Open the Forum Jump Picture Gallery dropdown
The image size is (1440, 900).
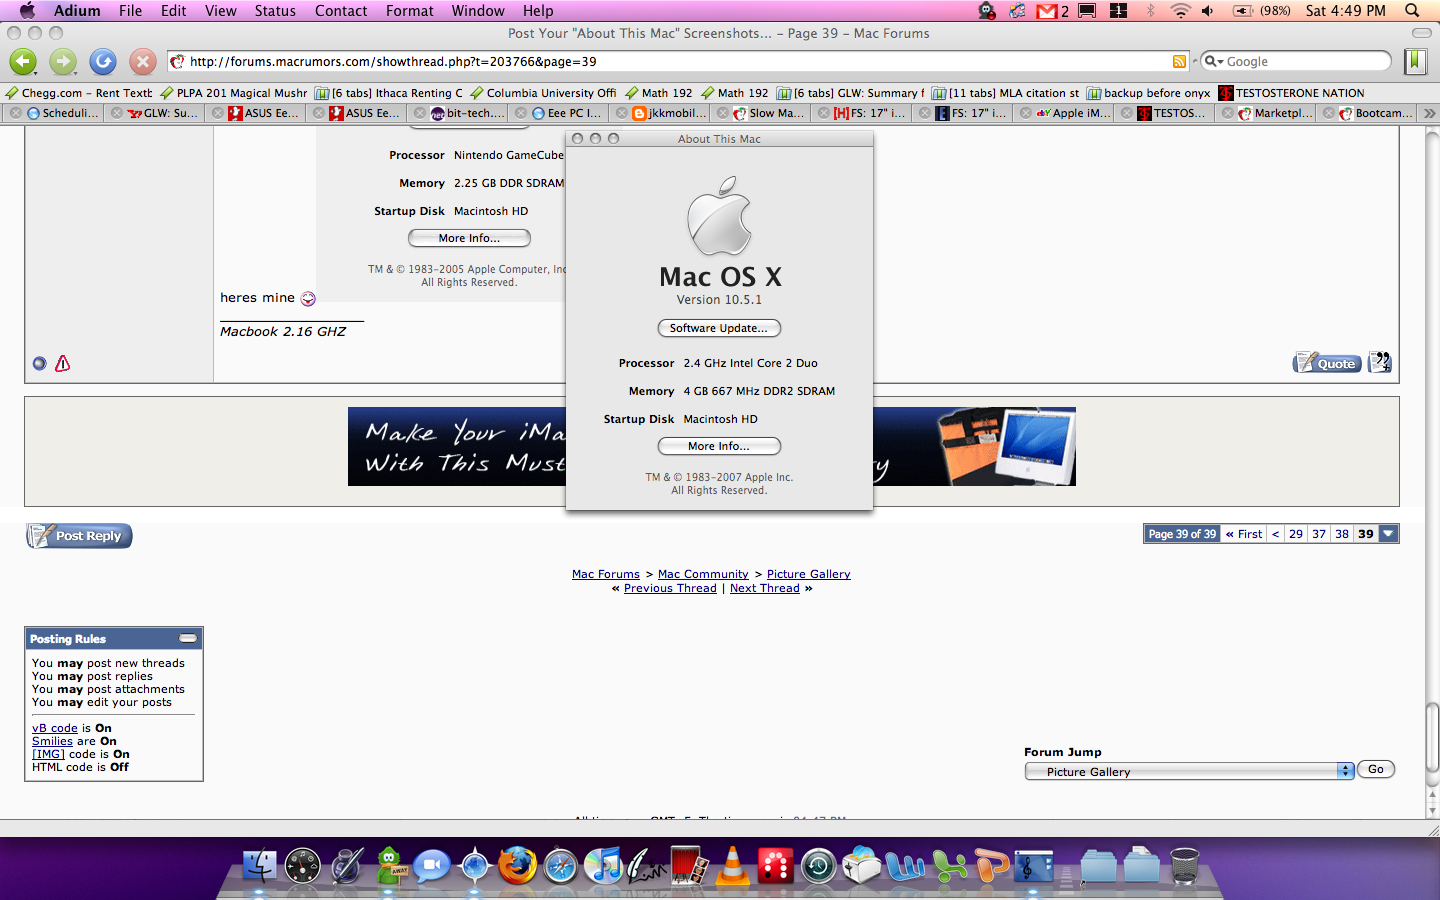point(1189,771)
